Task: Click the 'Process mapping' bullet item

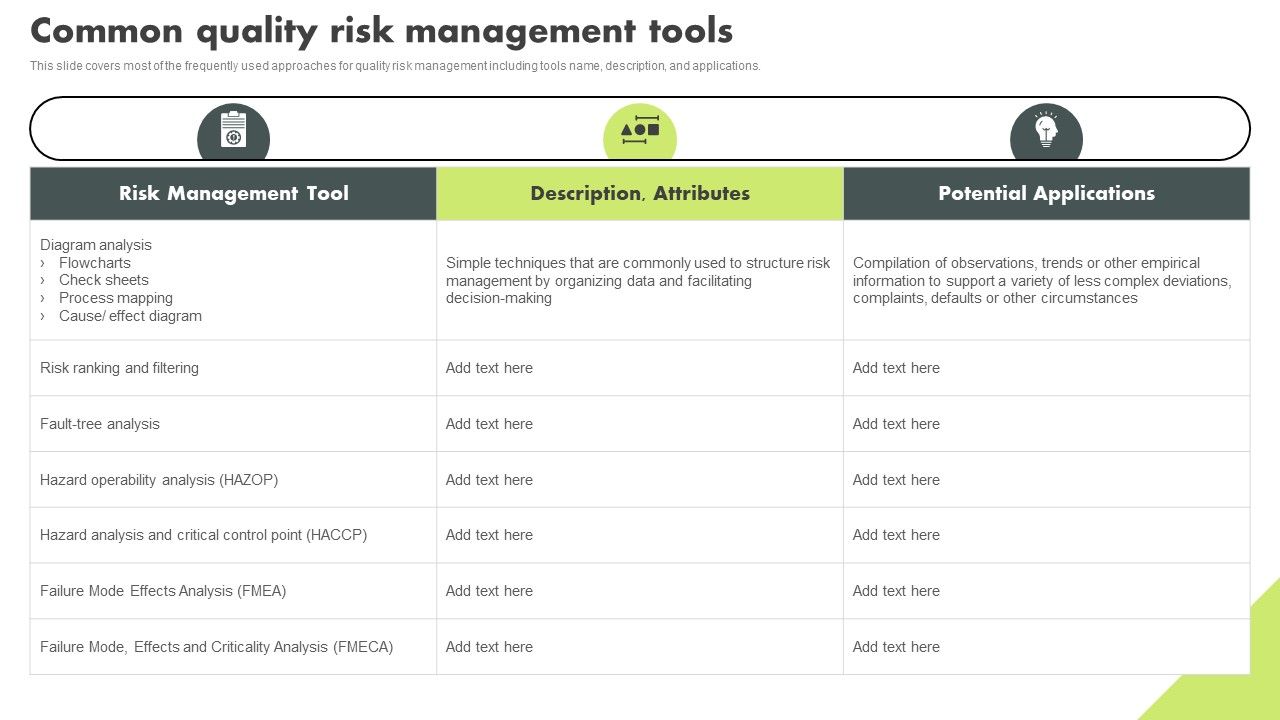Action: (116, 298)
